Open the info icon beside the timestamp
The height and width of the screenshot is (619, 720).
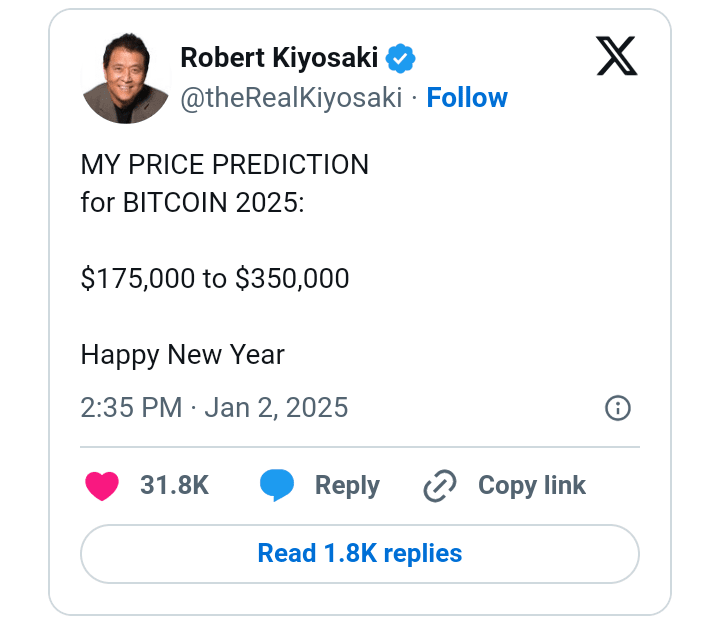tap(618, 407)
